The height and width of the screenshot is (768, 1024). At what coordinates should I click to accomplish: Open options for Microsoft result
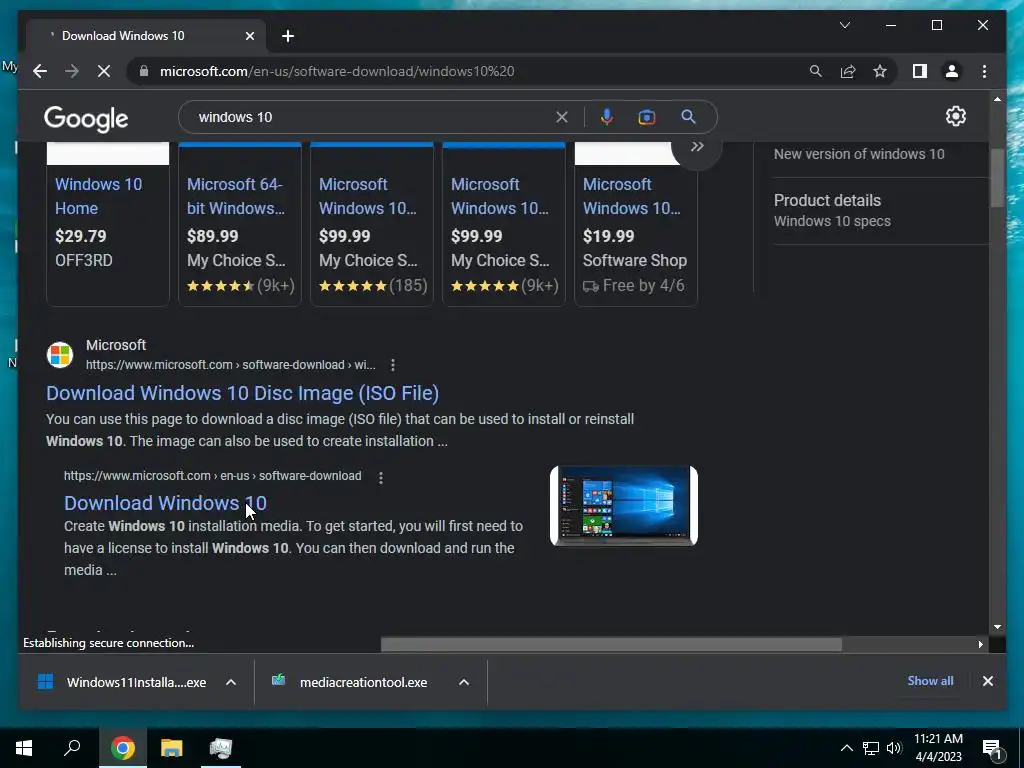(392, 365)
